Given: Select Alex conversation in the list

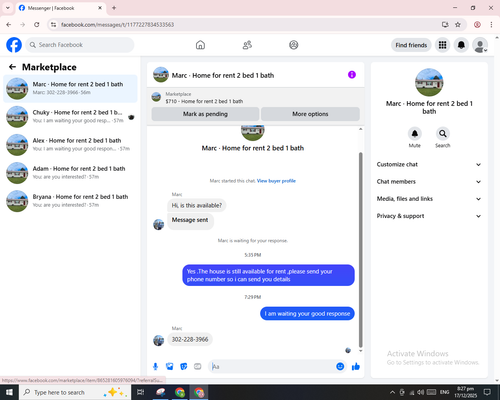Looking at the screenshot, I should (70, 145).
